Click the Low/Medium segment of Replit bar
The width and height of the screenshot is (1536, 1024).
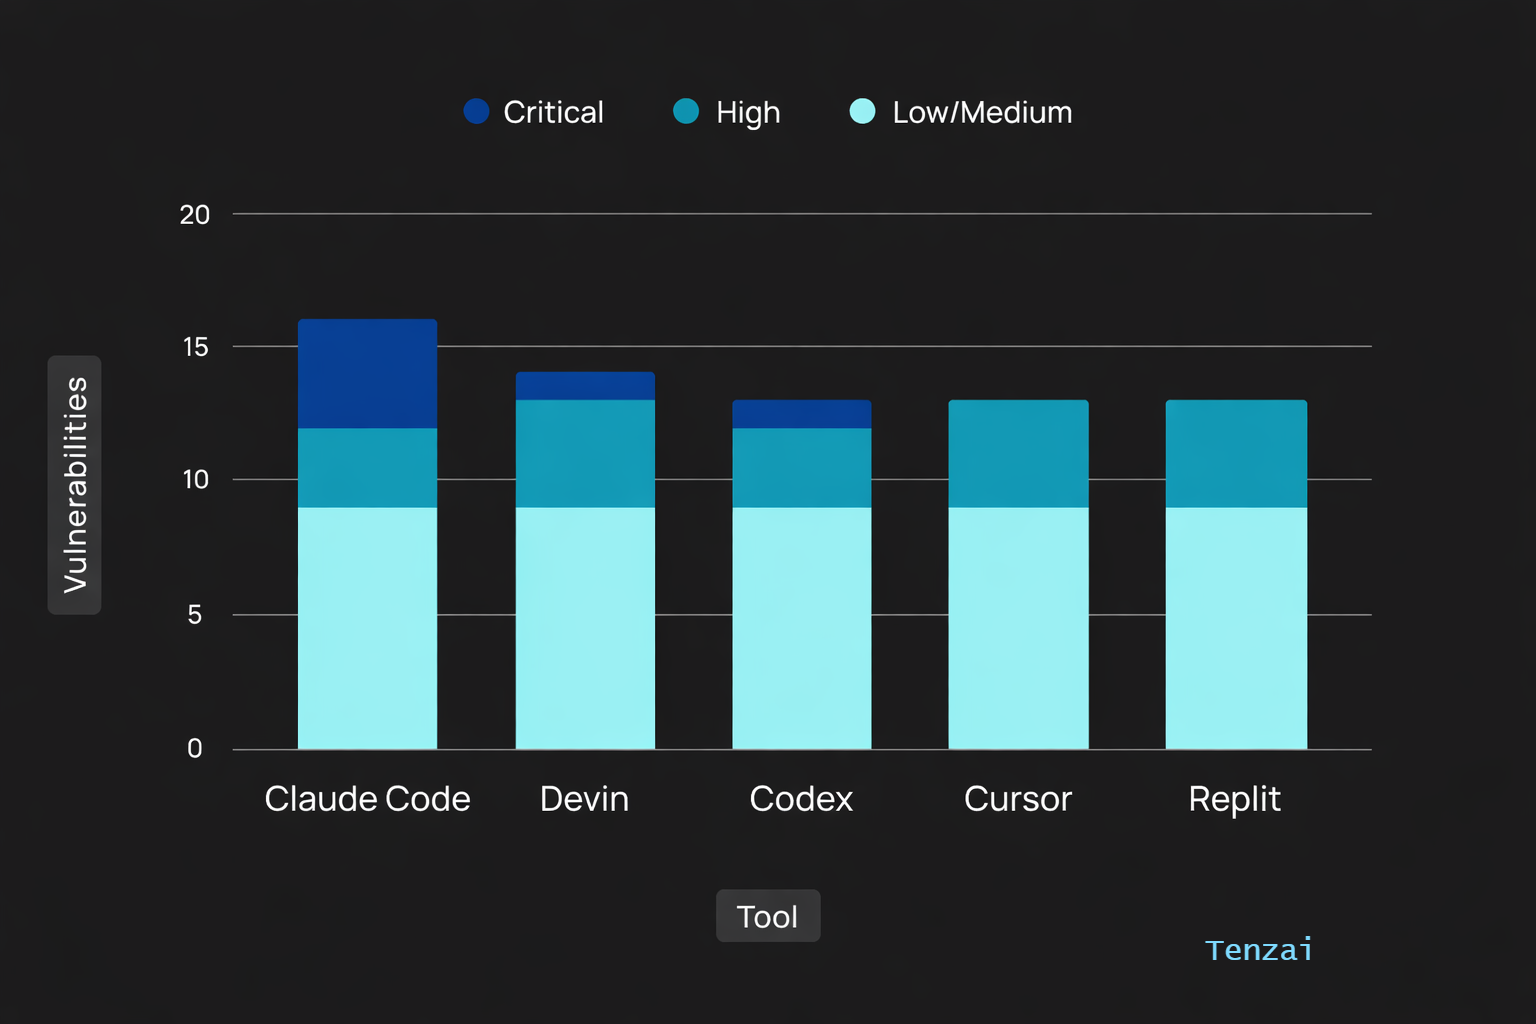1236,628
